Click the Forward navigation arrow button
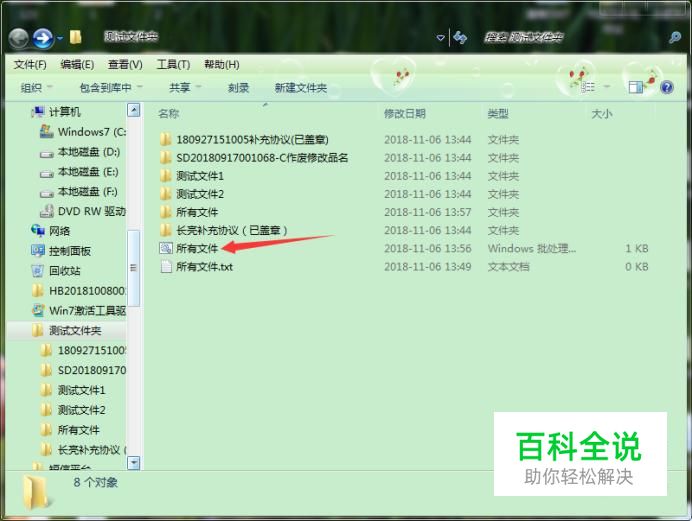Viewport: 692px width, 521px height. pos(43,38)
